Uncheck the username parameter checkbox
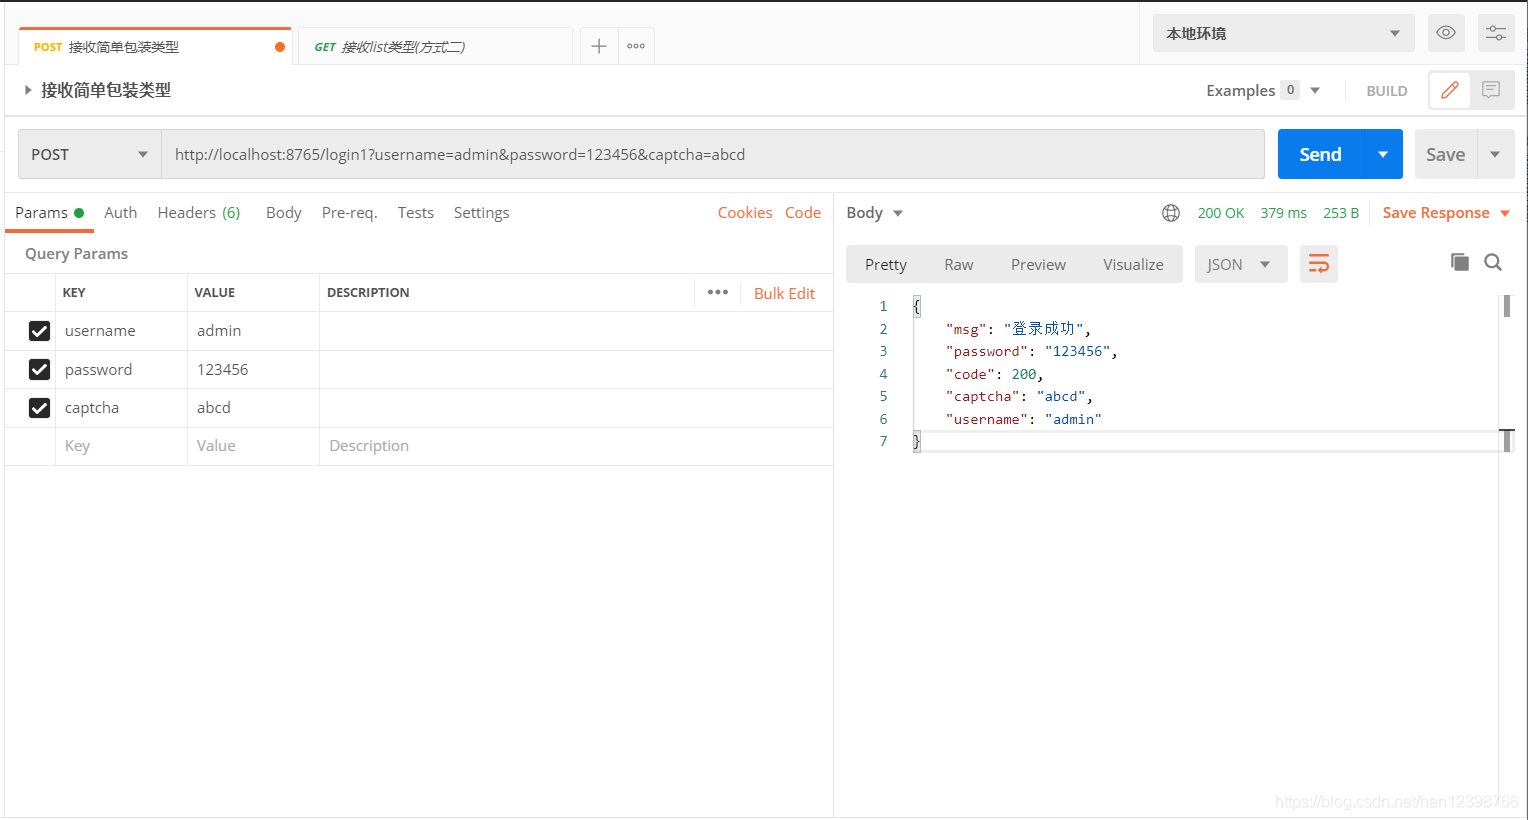 pos(39,331)
